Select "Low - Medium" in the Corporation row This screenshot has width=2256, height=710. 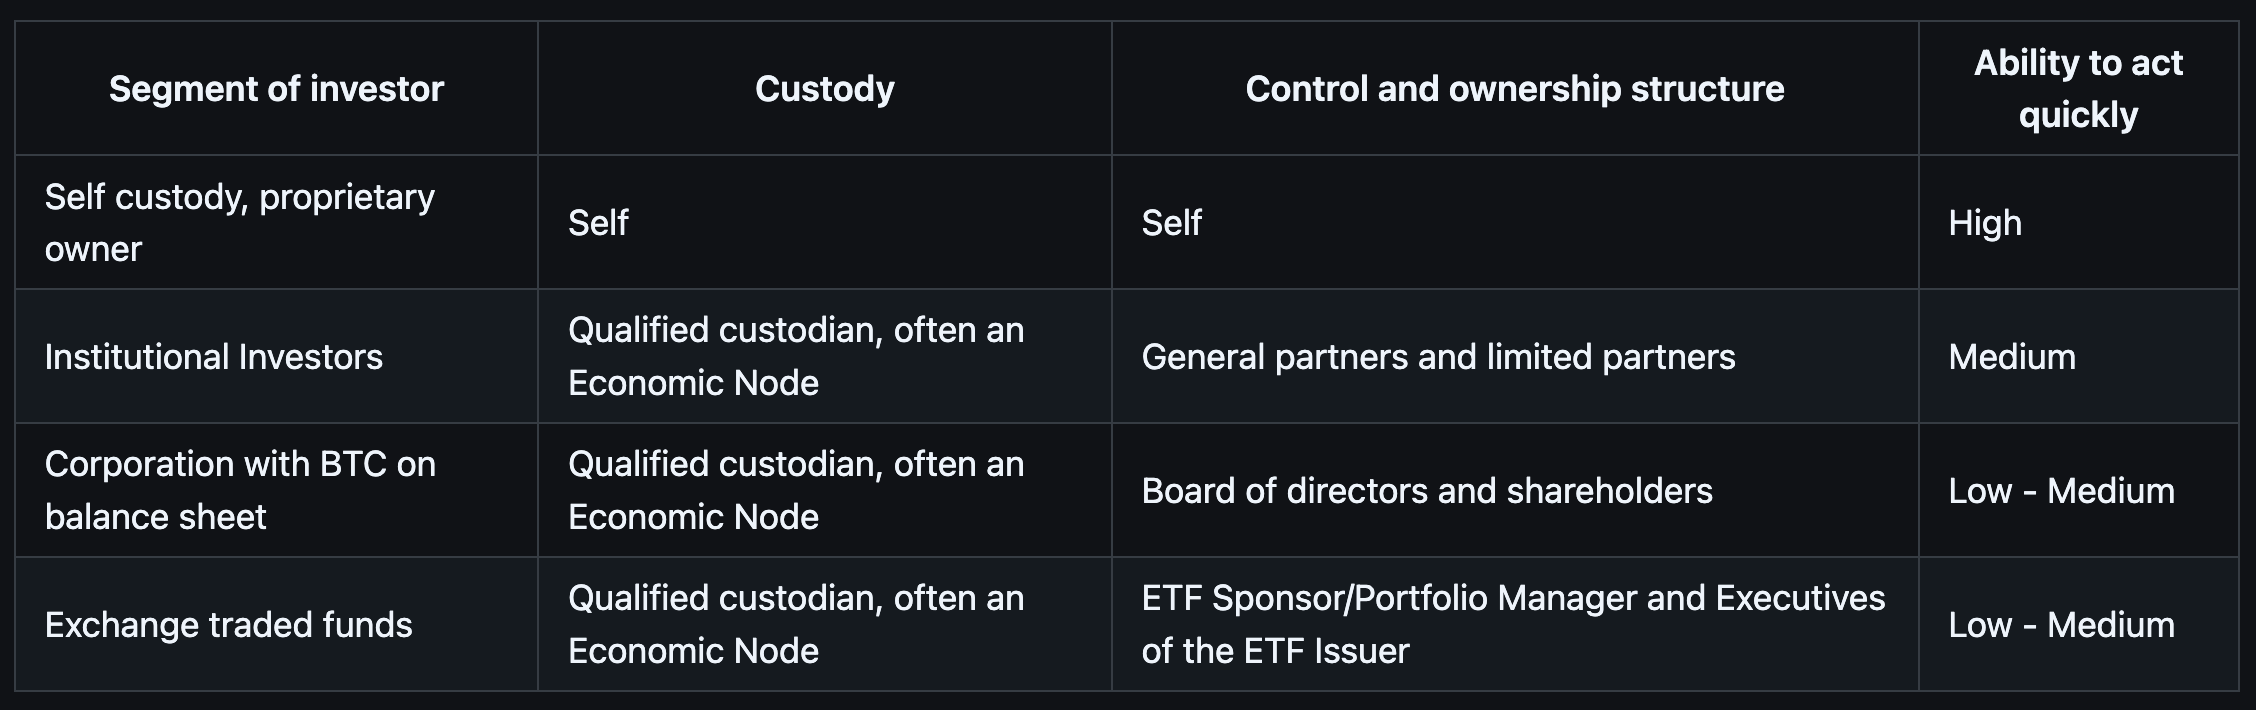(2061, 491)
